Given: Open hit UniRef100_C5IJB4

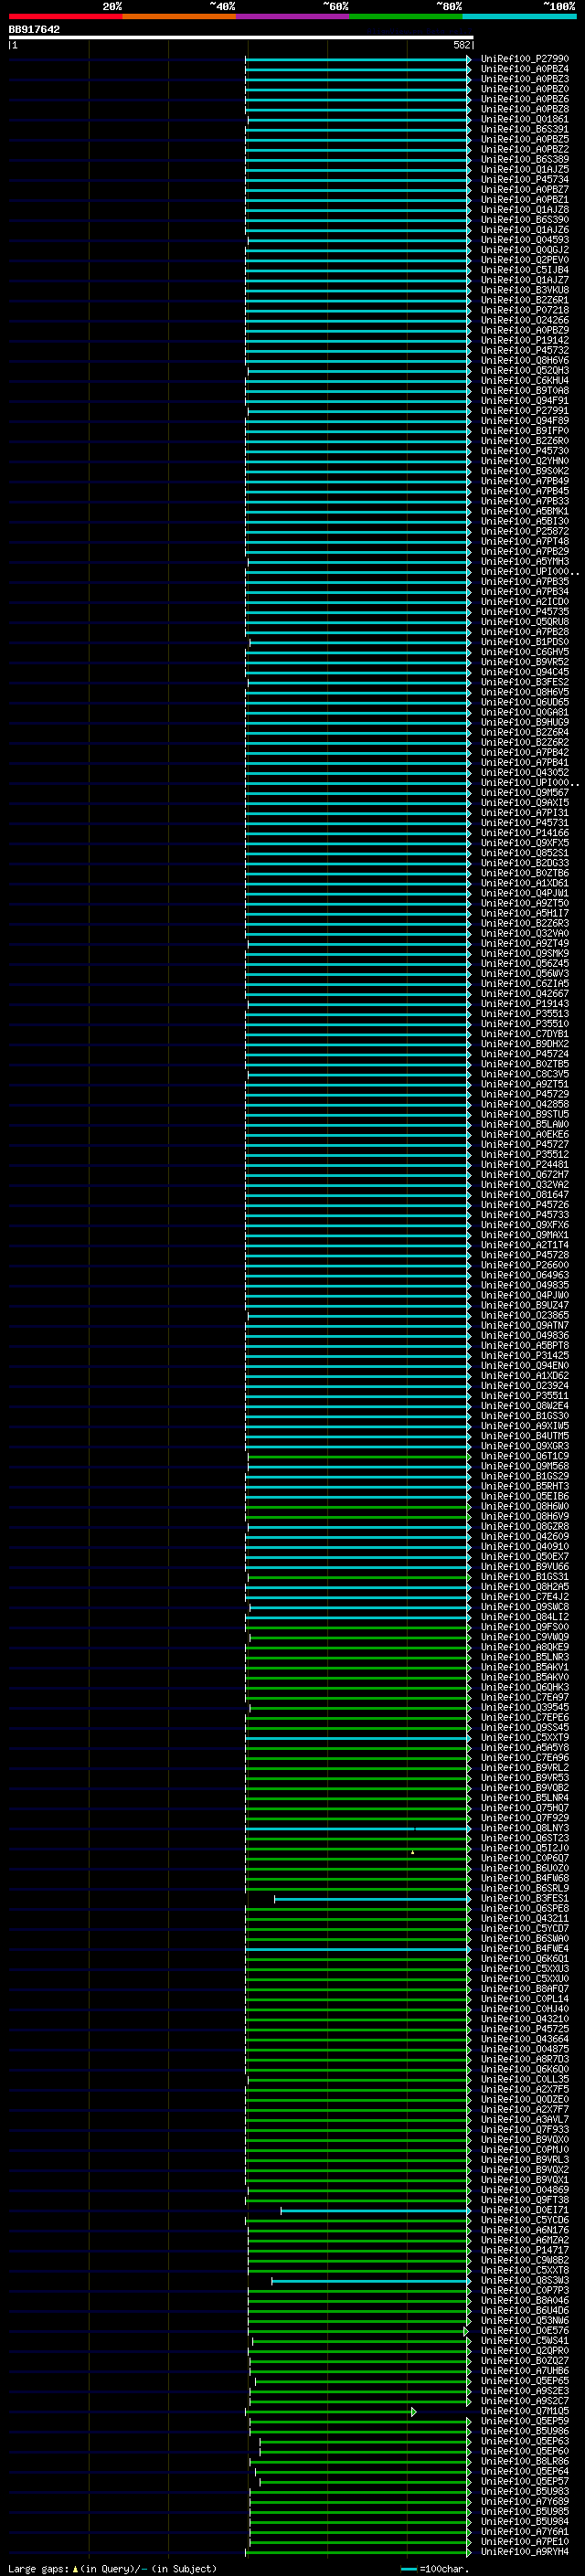Looking at the screenshot, I should pos(525,270).
